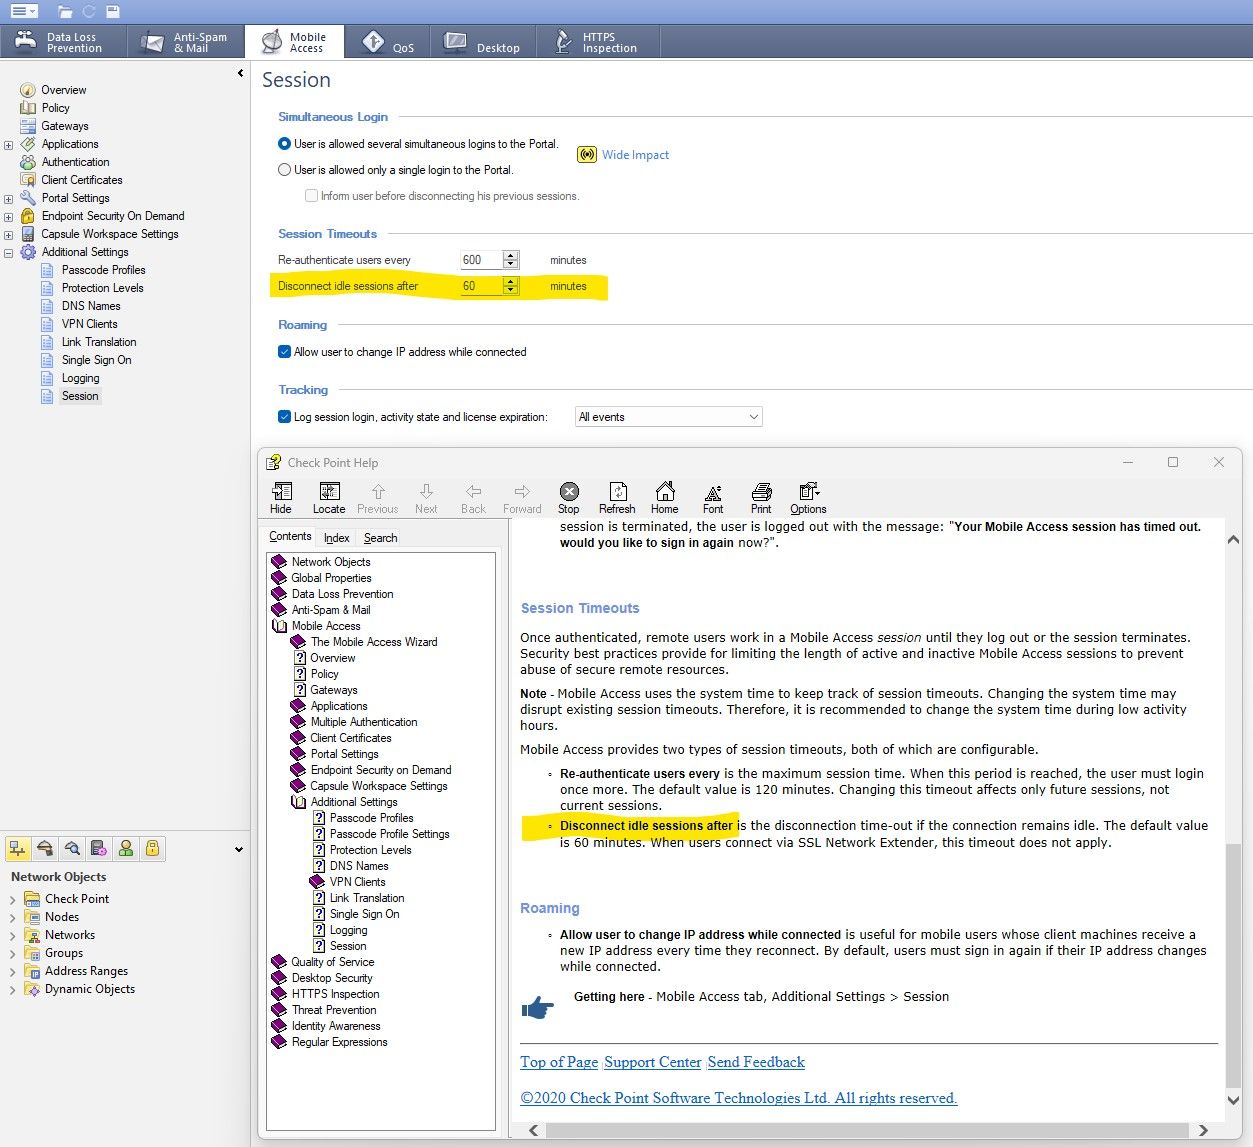Click the Print icon in Help toolbar
This screenshot has height=1147, width=1253.
coord(761,497)
